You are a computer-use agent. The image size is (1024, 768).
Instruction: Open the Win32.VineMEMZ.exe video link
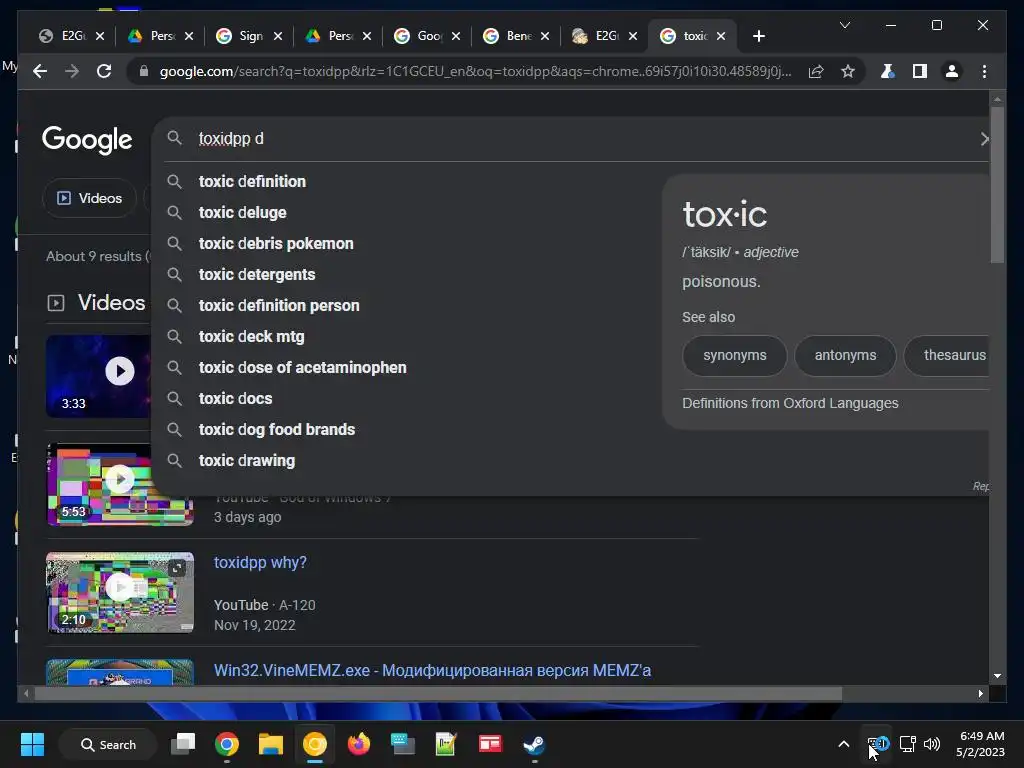click(x=432, y=671)
